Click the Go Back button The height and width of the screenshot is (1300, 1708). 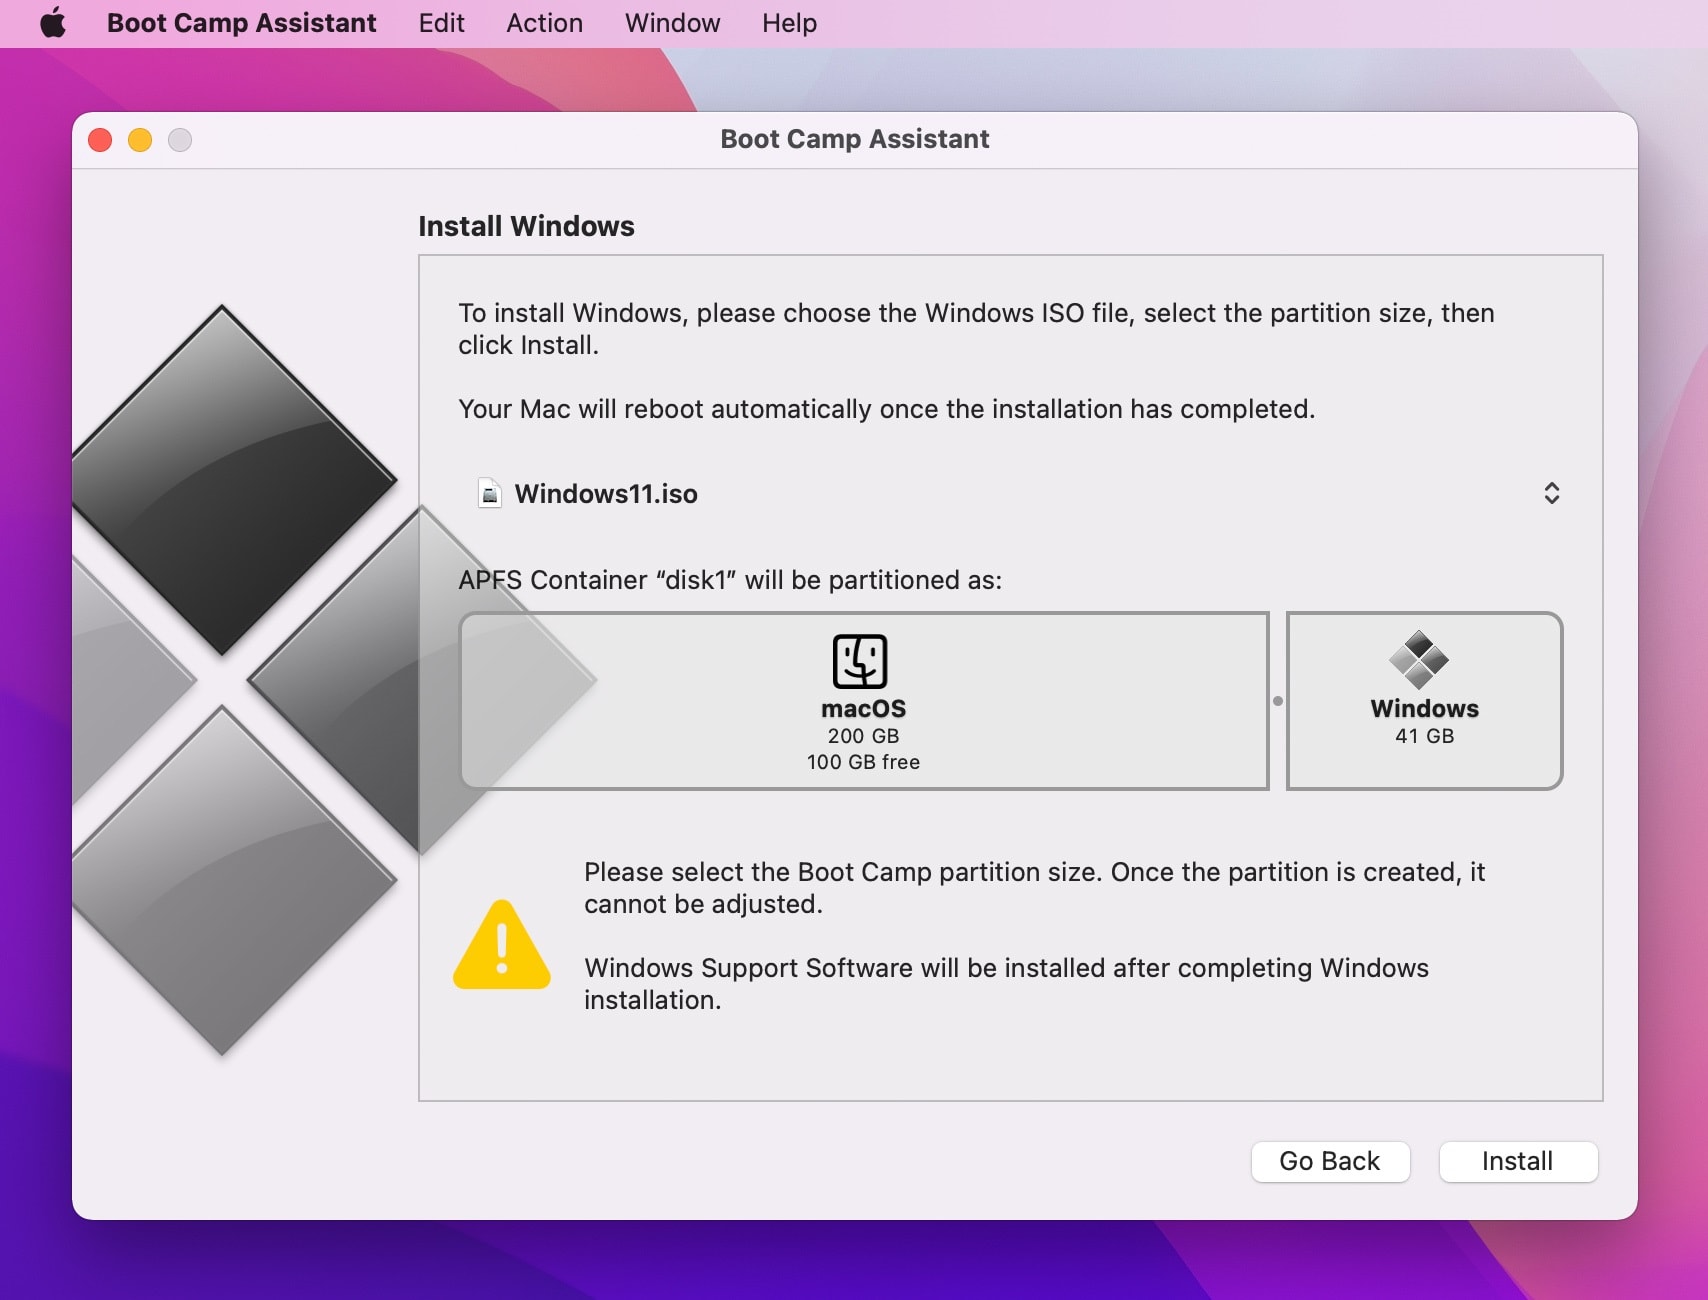click(x=1330, y=1161)
